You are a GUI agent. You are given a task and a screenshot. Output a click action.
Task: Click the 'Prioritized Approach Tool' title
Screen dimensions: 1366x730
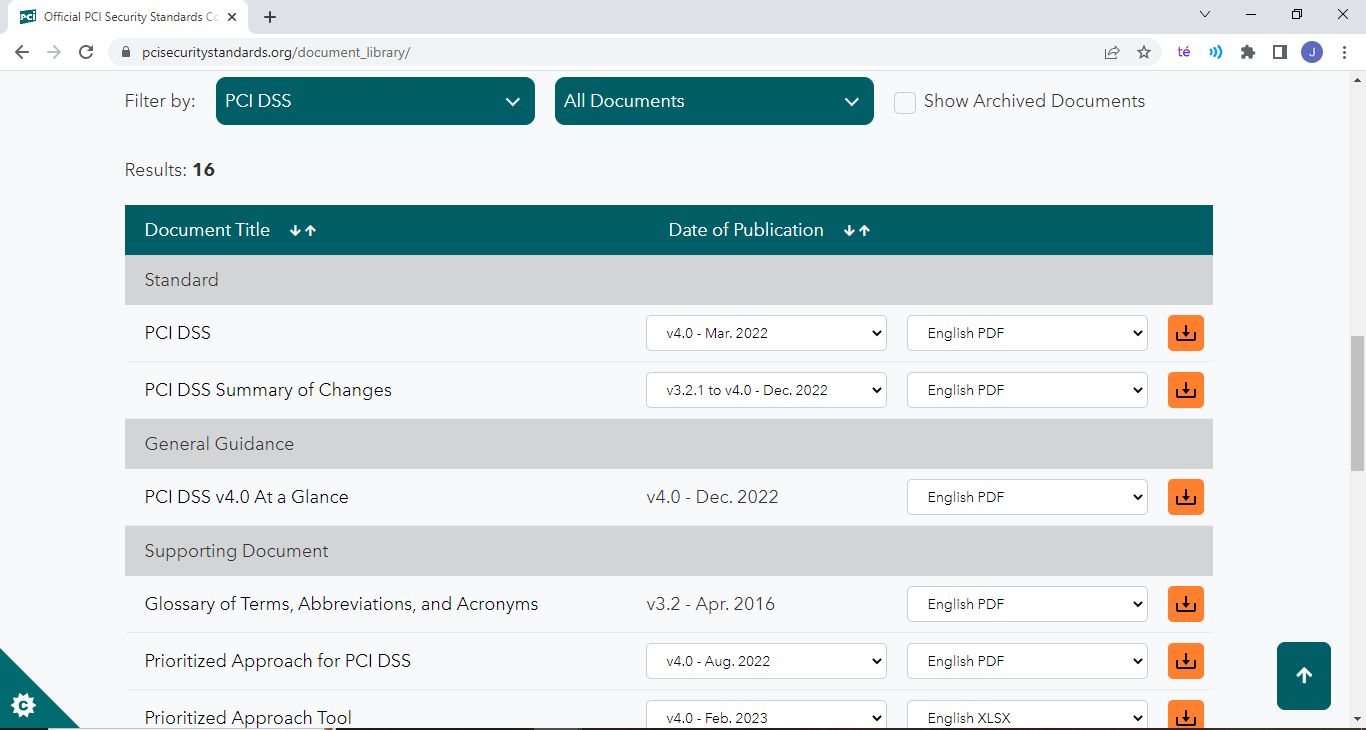pos(248,718)
